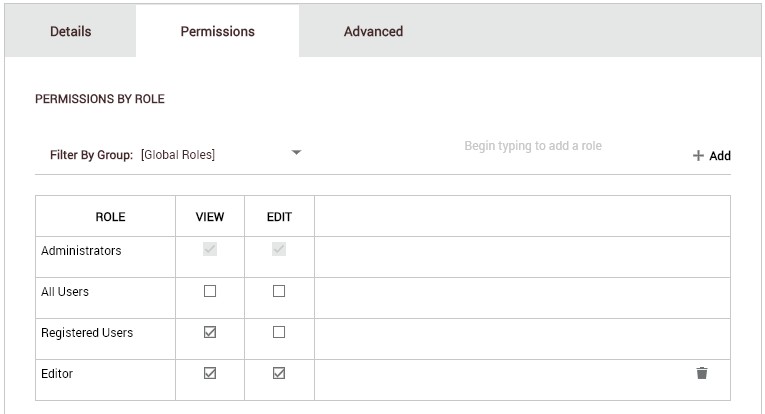Viewport: 765px width, 414px height.
Task: Click the Add role button
Action: (x=711, y=156)
